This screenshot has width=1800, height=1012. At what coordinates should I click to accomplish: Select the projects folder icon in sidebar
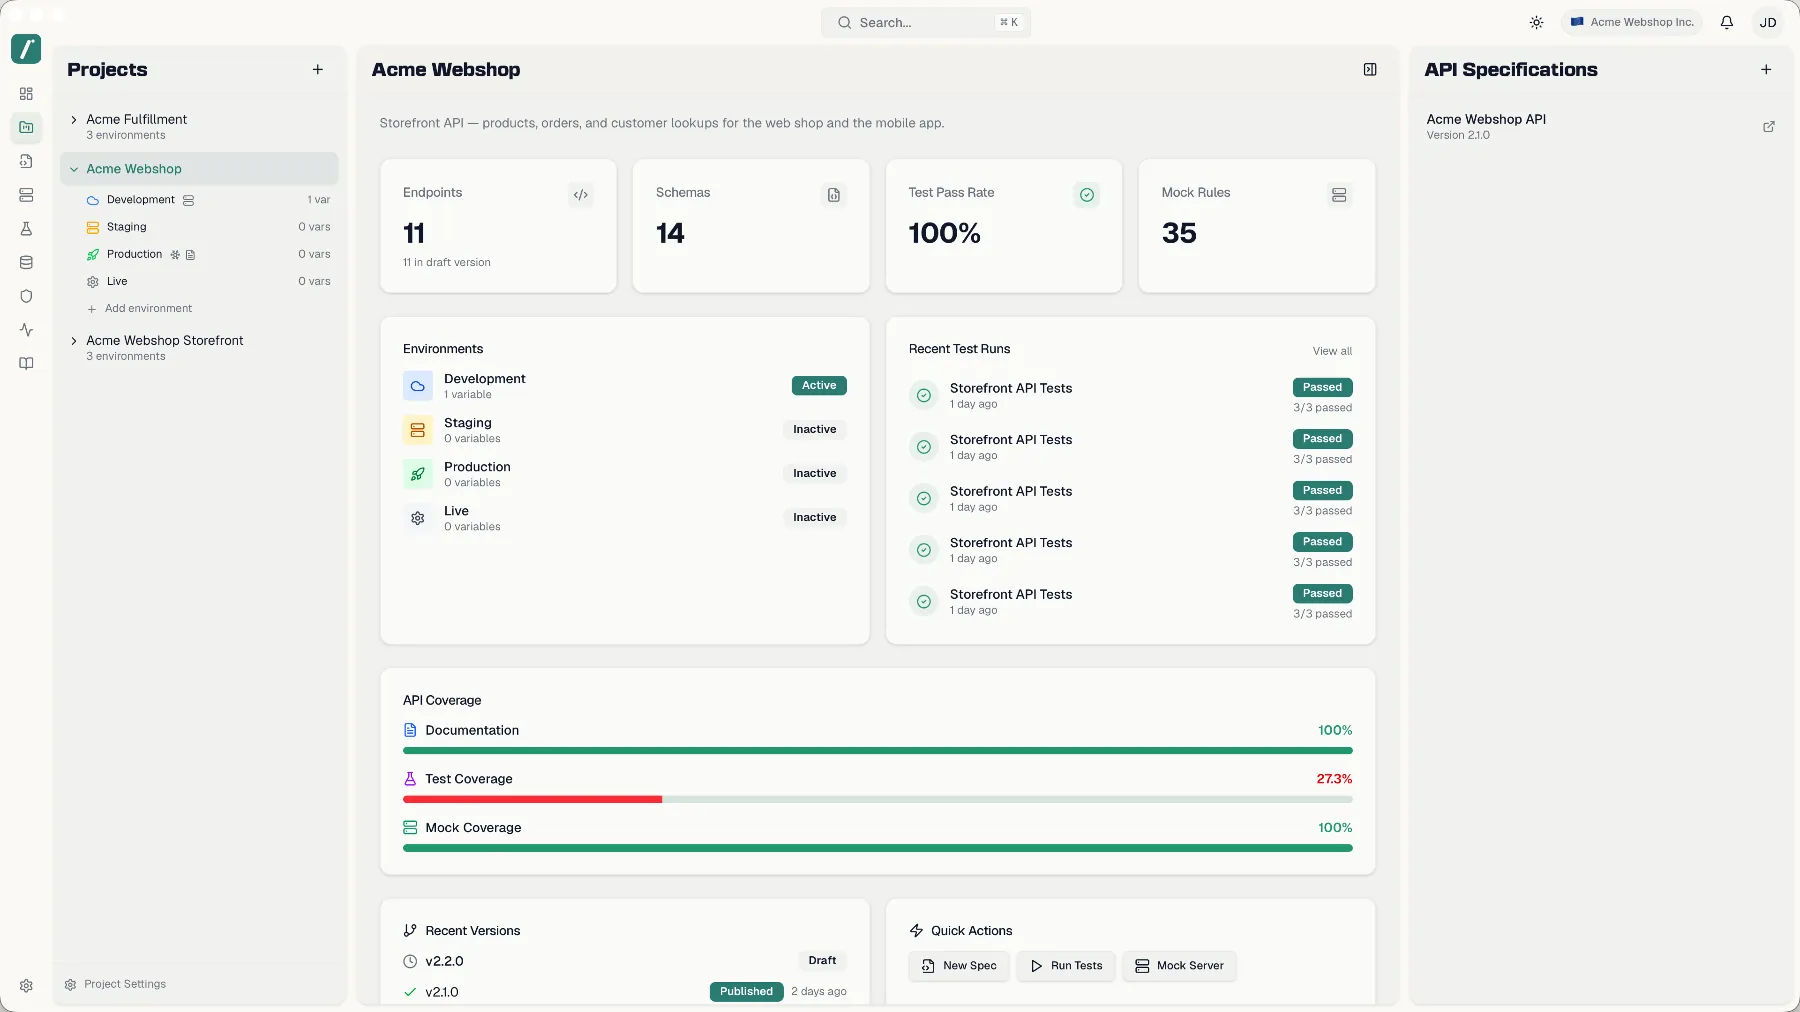coord(26,127)
